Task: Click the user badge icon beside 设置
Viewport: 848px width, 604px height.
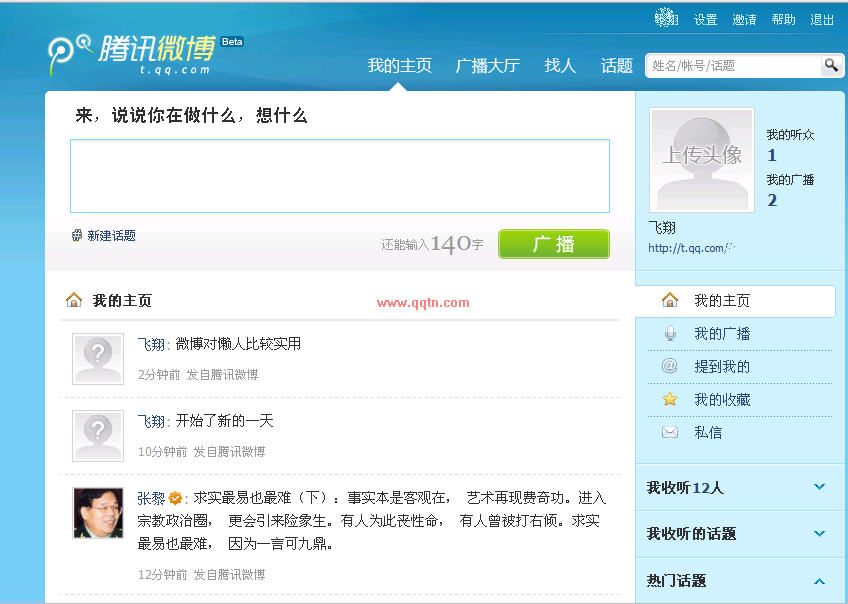Action: point(666,19)
